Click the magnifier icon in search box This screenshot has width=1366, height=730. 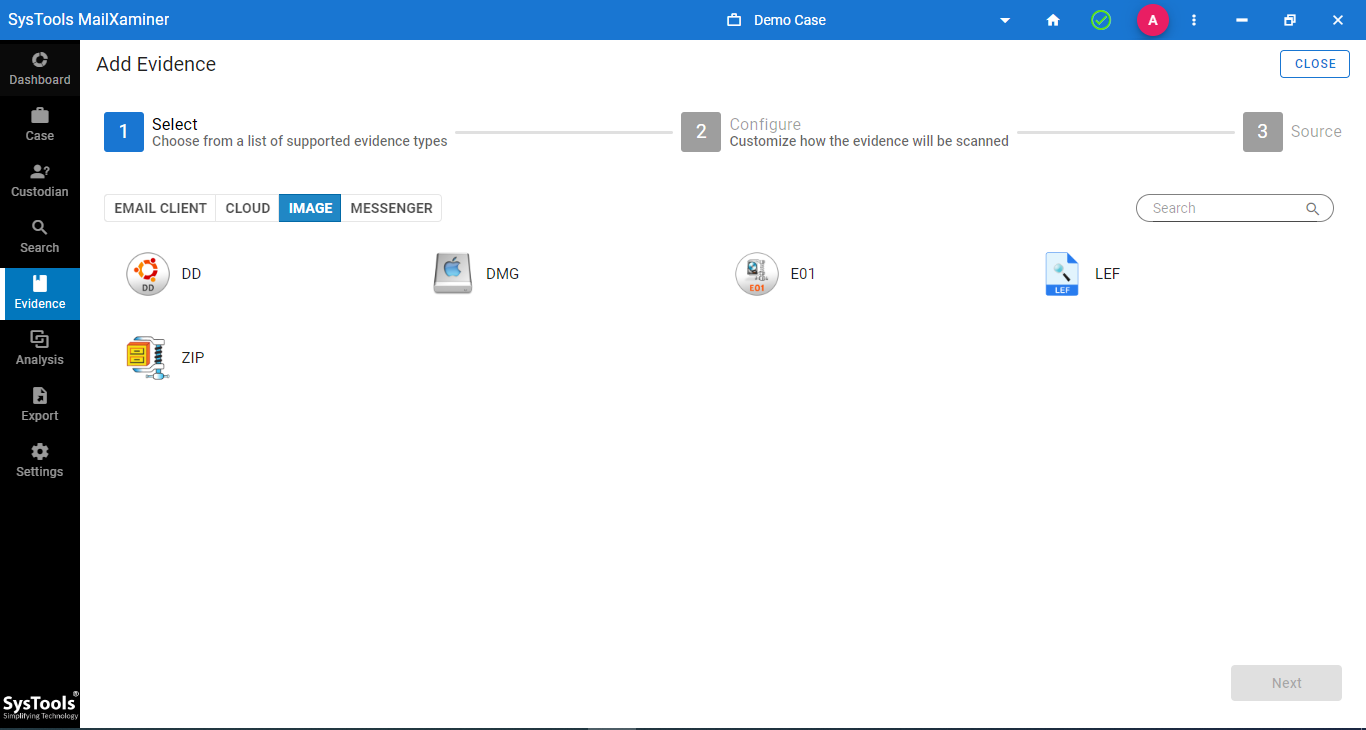coord(1312,209)
